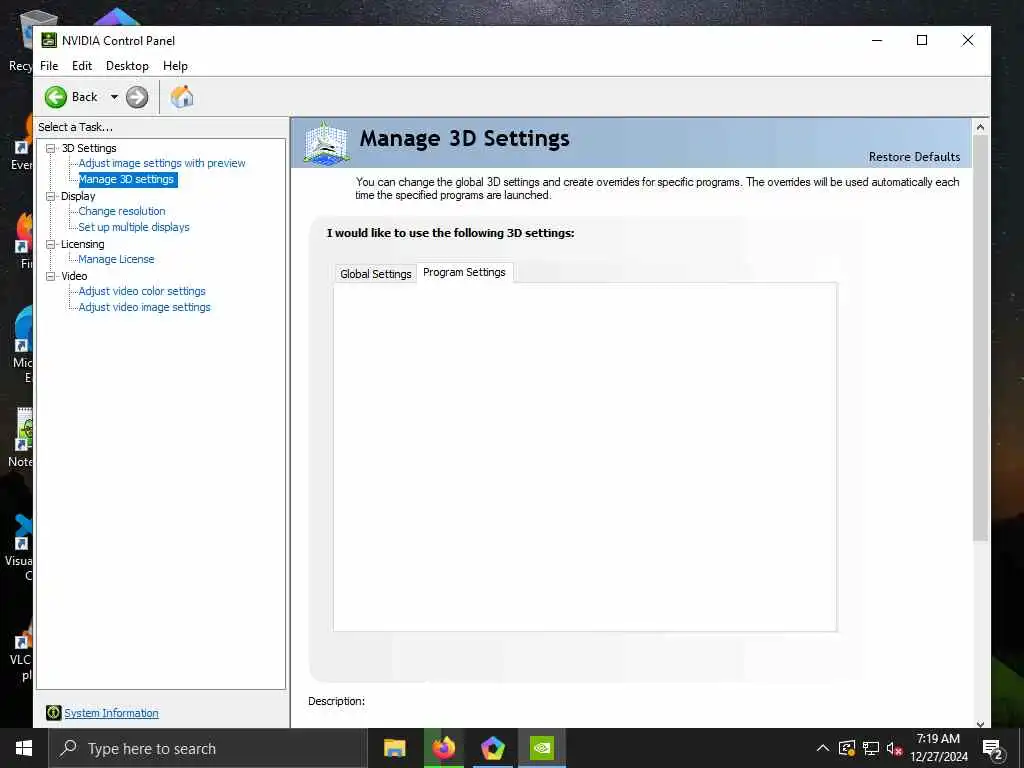
Task: Click the Windows Start button
Action: 24,748
